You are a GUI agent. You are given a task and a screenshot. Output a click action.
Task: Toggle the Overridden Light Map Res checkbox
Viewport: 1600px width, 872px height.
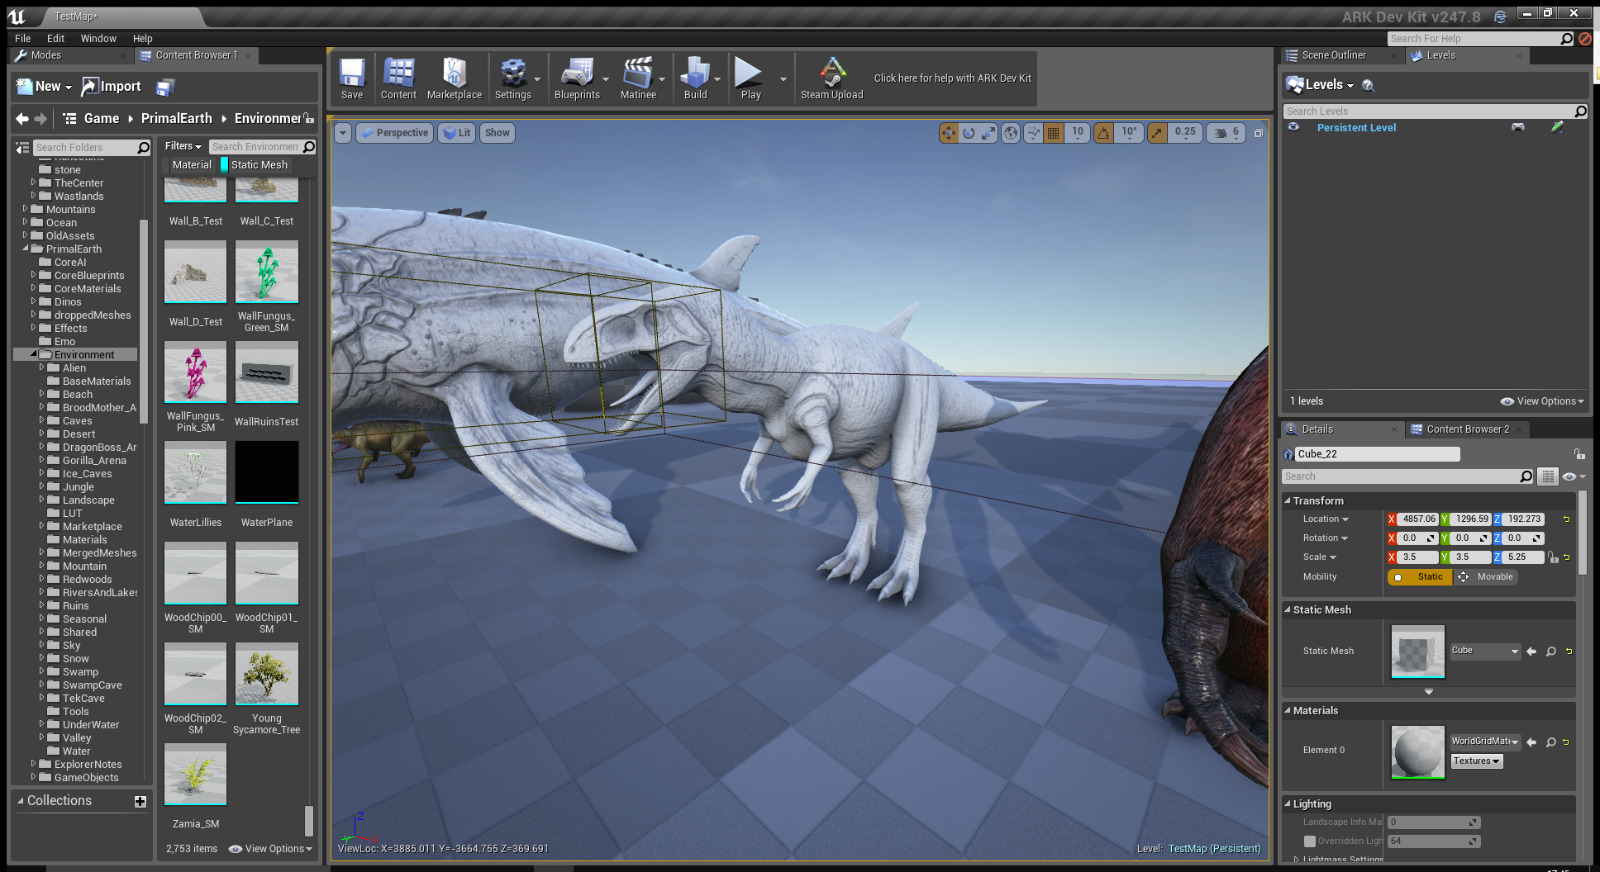pos(1309,842)
